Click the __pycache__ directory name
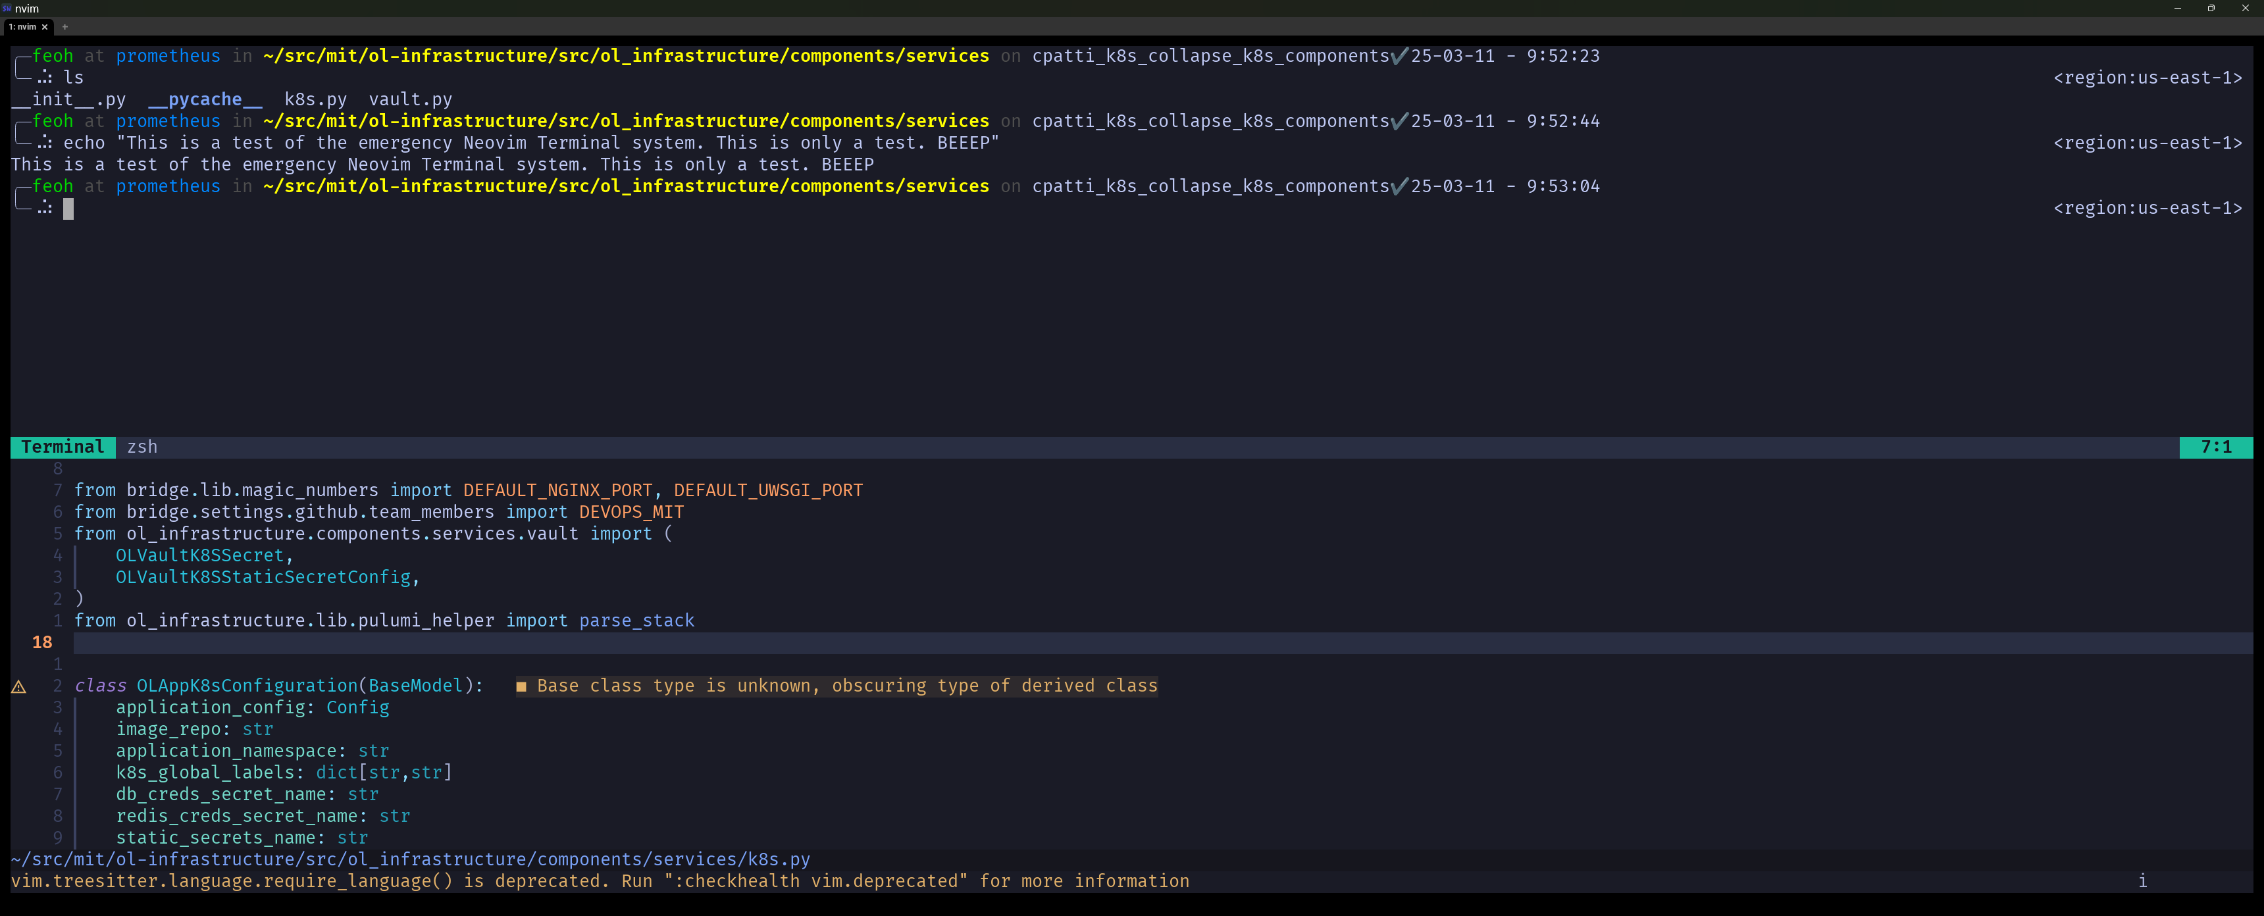 pyautogui.click(x=205, y=99)
